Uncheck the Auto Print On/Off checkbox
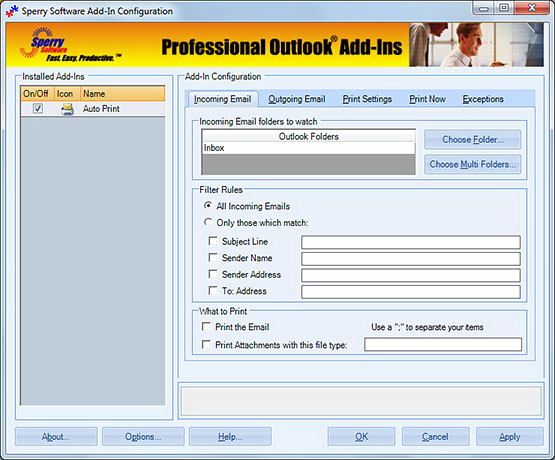 click(x=38, y=108)
